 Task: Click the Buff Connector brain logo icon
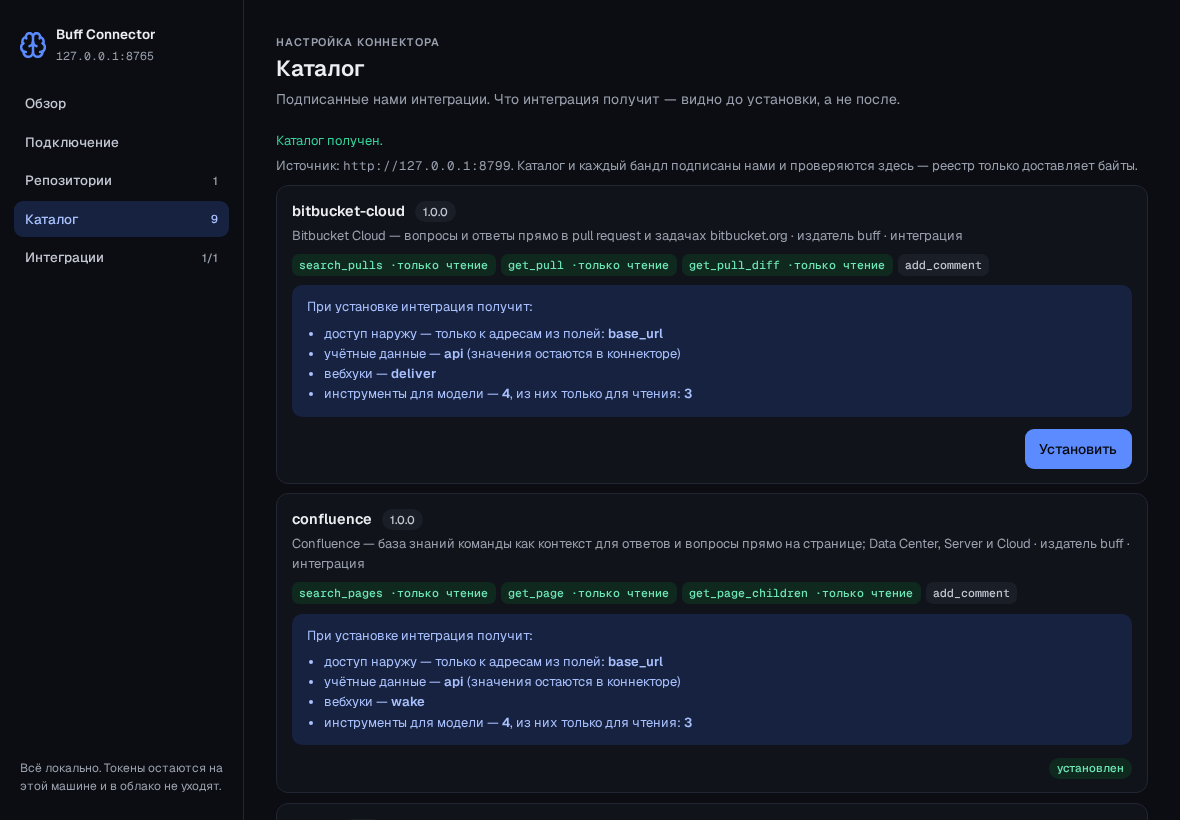pos(32,45)
